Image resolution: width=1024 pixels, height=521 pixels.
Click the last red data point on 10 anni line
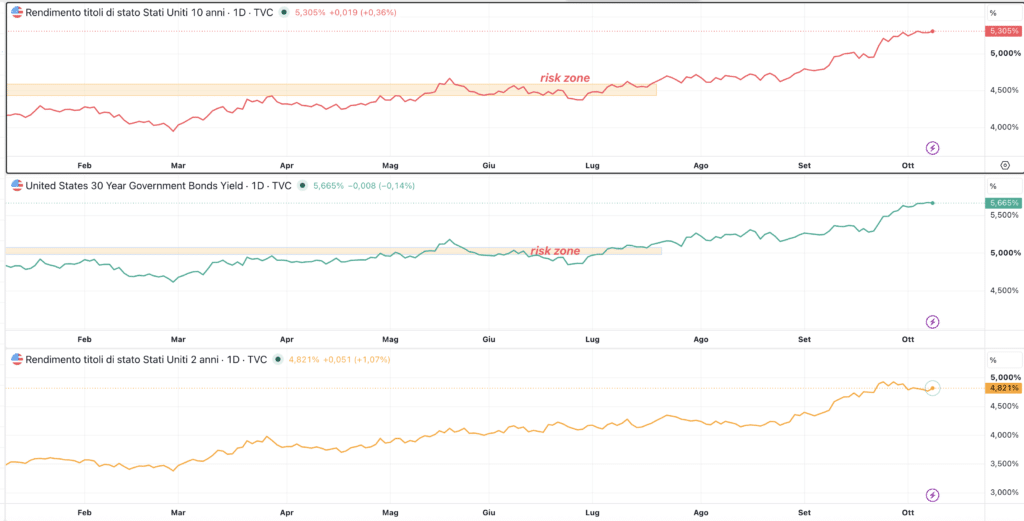933,31
